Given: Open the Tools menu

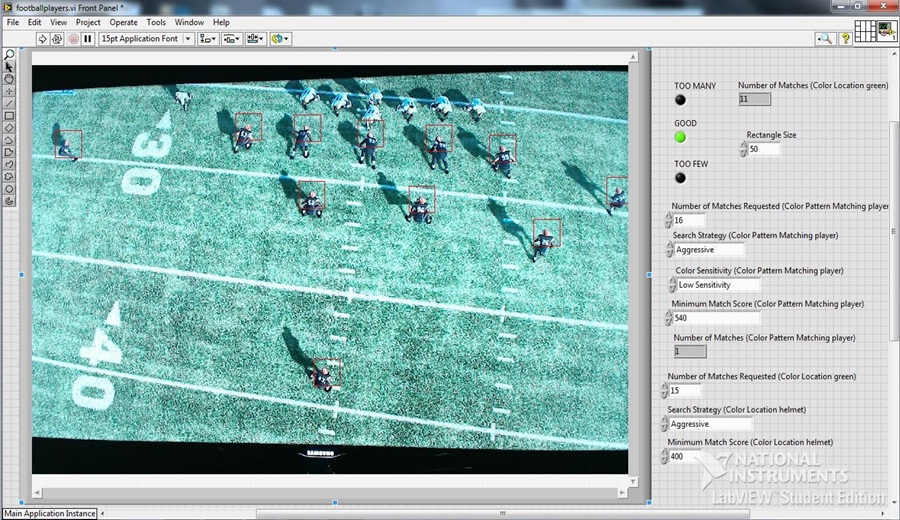Looking at the screenshot, I should tap(156, 22).
